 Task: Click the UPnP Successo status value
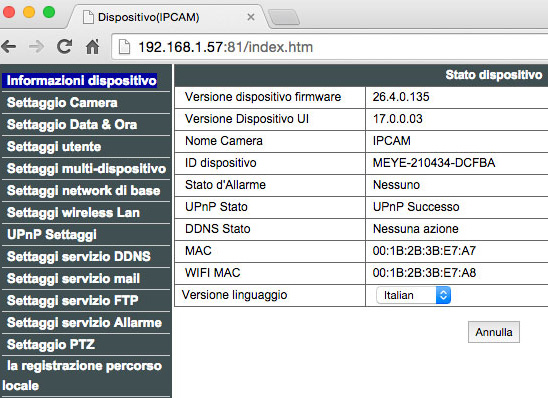(416, 207)
